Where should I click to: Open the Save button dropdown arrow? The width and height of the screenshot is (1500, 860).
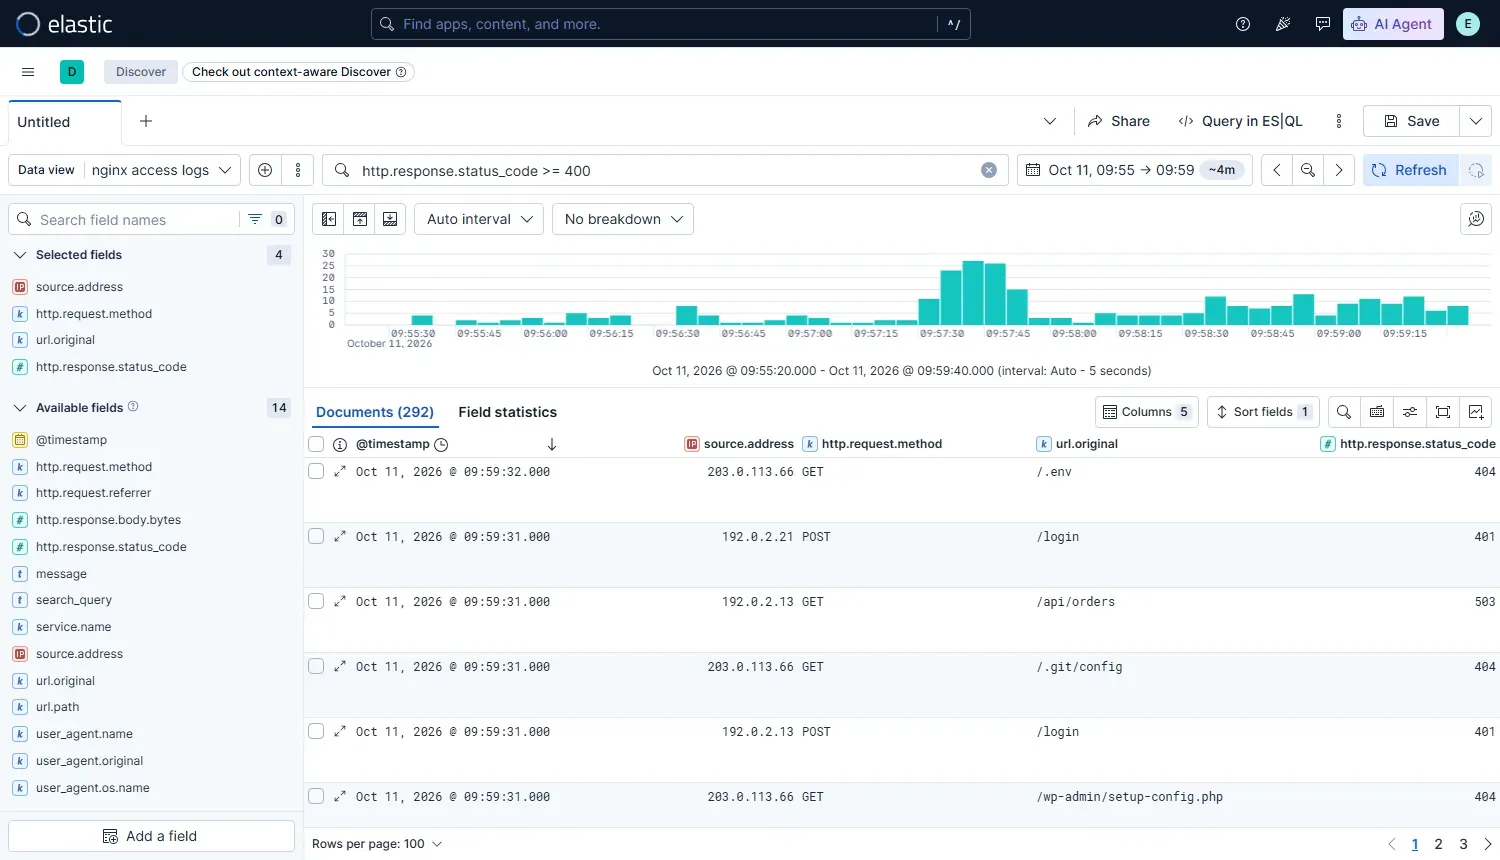(x=1475, y=121)
